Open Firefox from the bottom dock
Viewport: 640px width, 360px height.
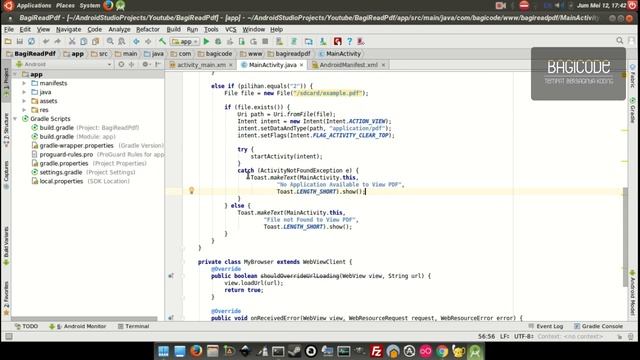coord(196,351)
